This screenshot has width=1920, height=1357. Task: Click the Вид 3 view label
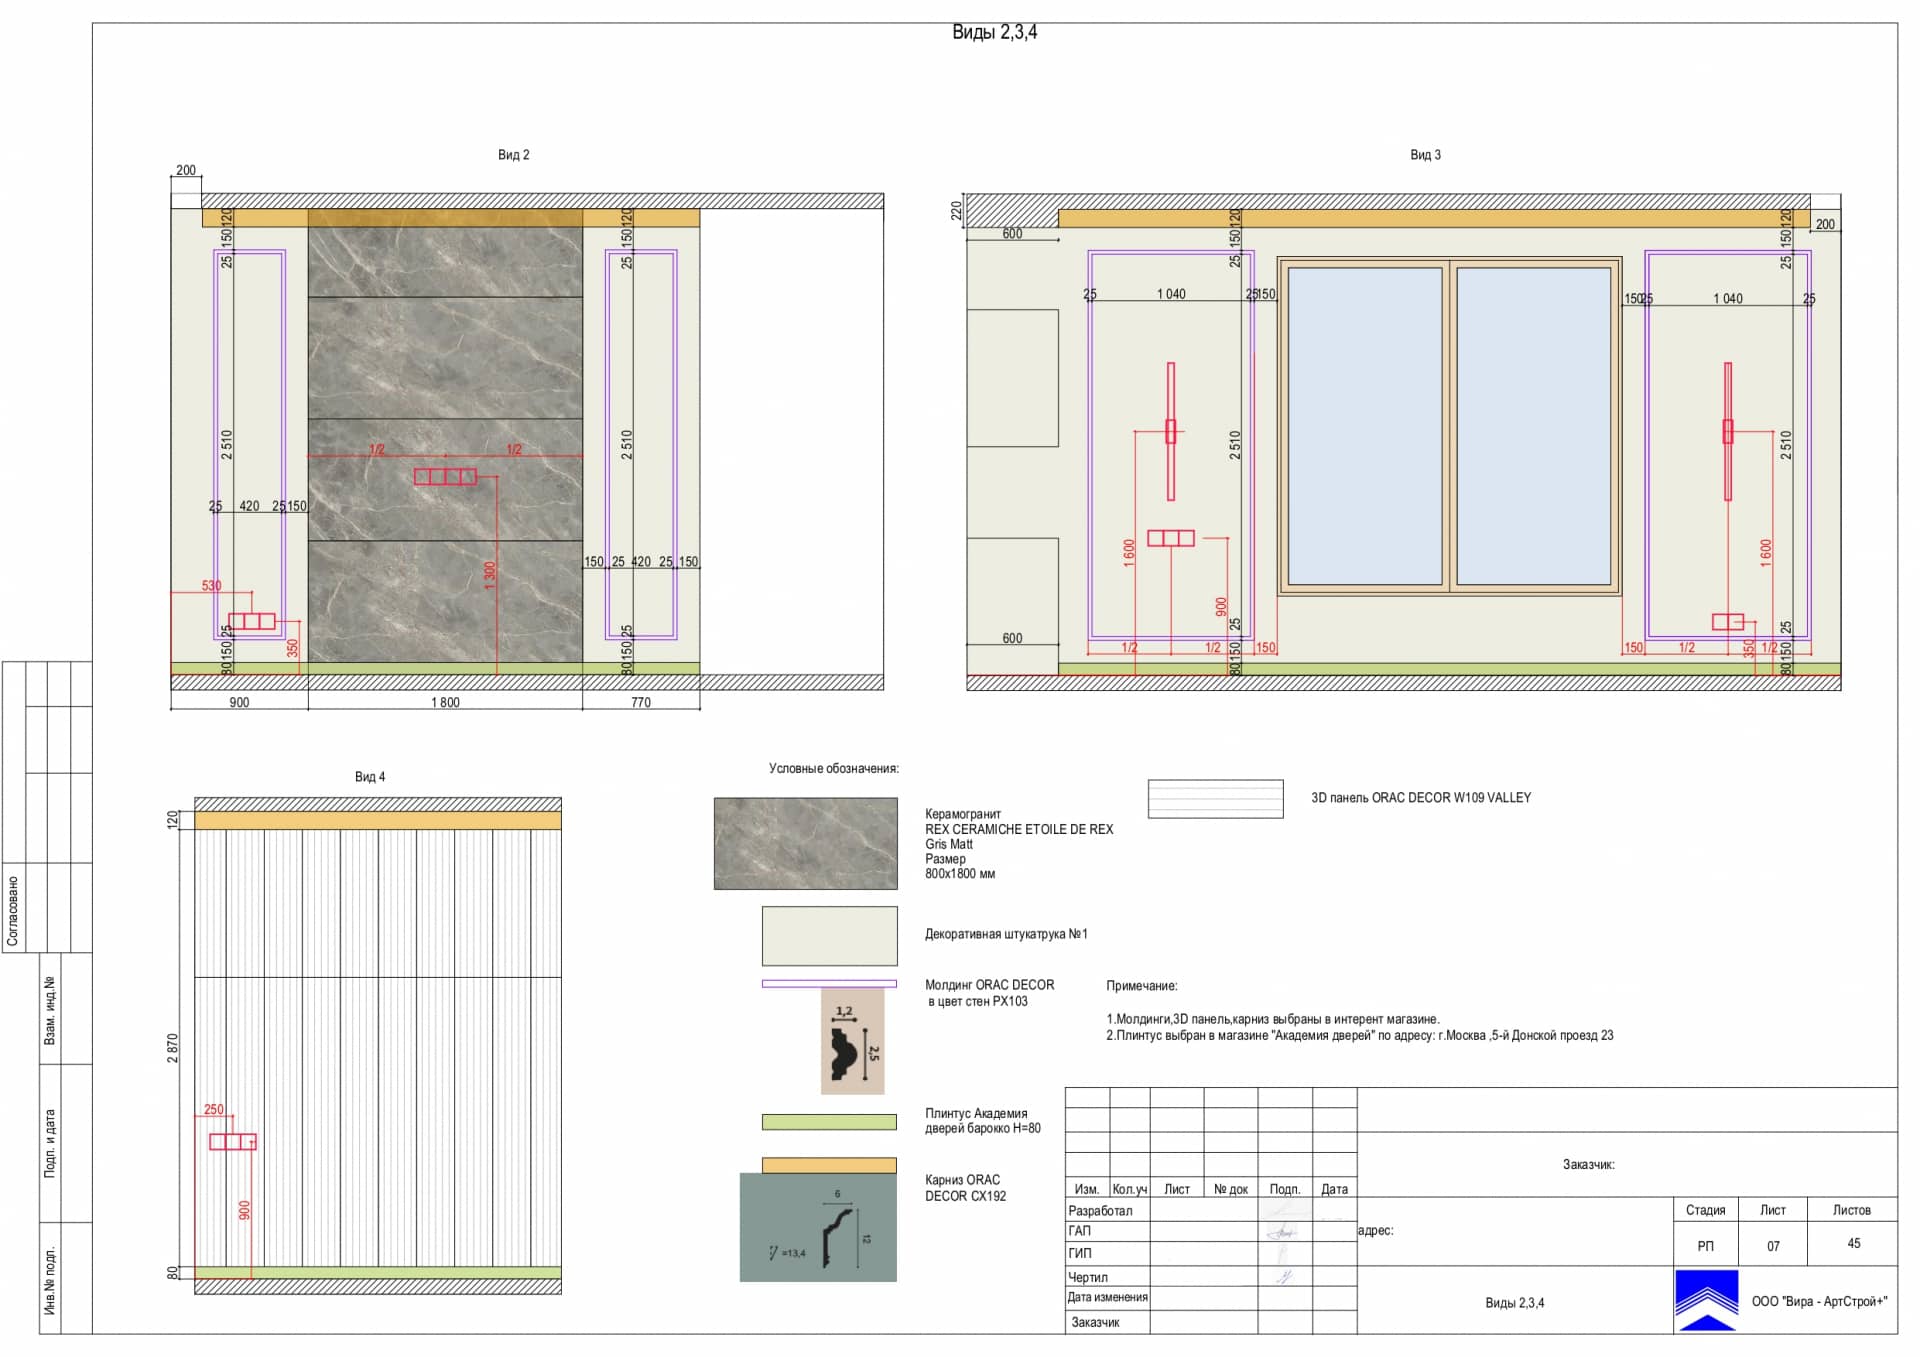click(x=1425, y=155)
